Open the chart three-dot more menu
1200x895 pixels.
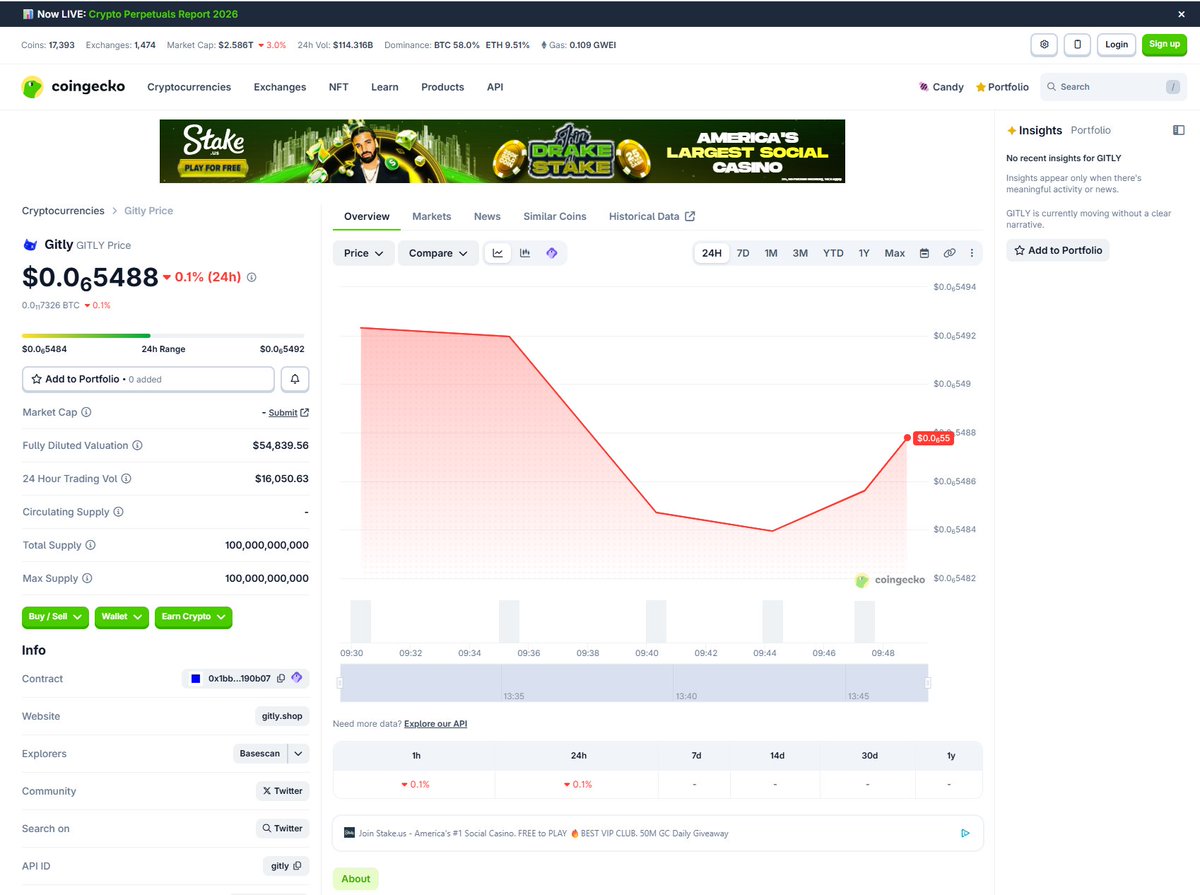pos(972,253)
